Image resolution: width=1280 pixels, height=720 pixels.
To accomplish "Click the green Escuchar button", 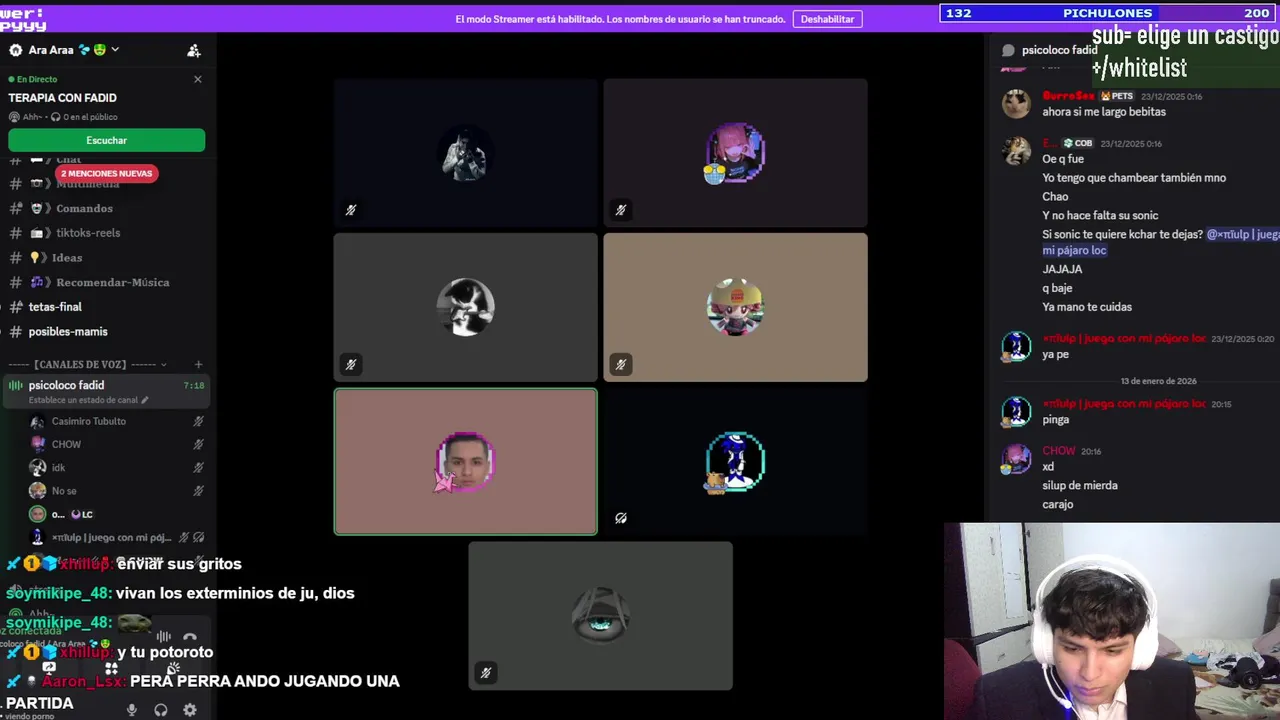I will 106,140.
